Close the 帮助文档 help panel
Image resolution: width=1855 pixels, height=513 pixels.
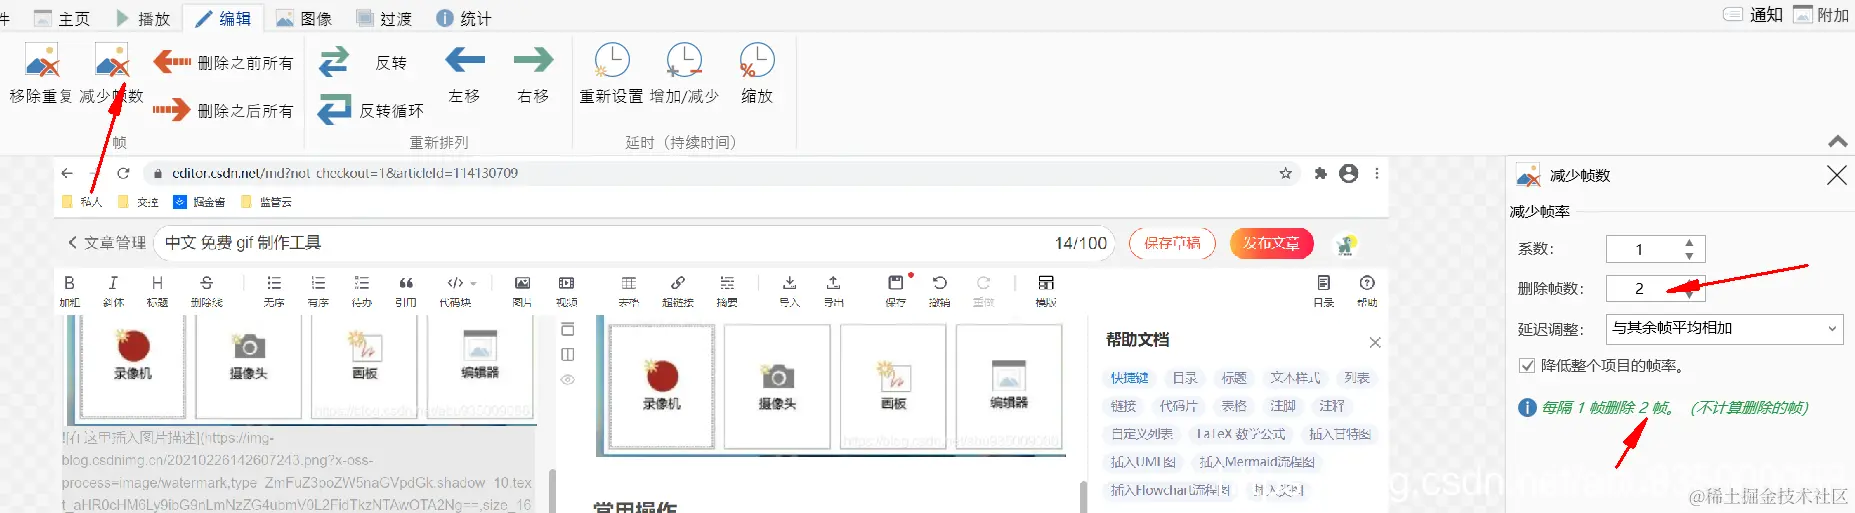click(x=1375, y=342)
